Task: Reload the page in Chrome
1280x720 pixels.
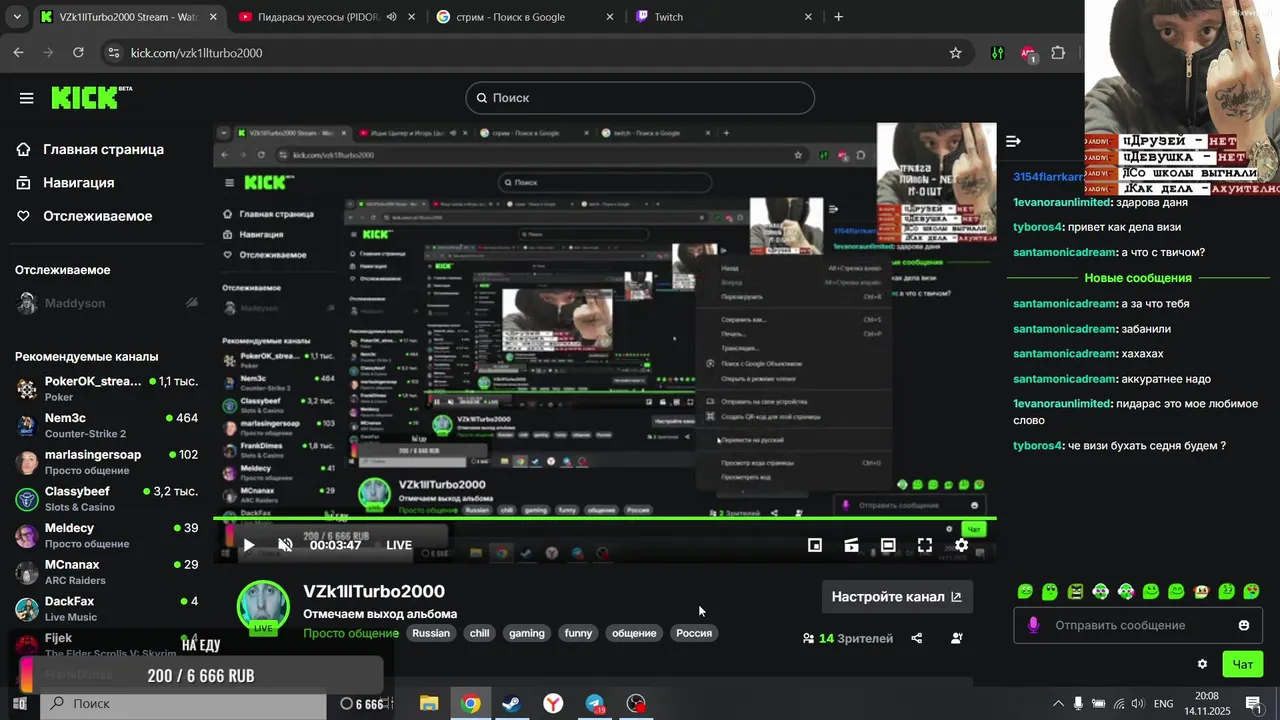Action: pos(78,53)
